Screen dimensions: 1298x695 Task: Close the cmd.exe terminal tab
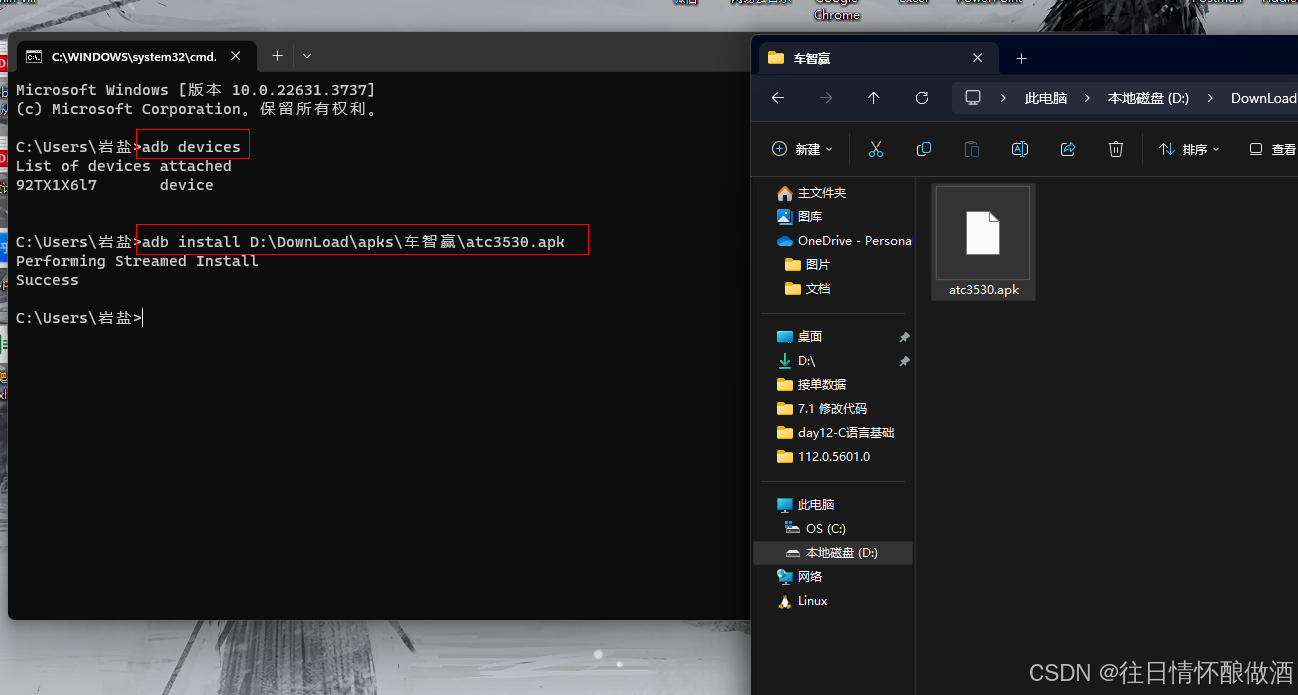tap(238, 56)
